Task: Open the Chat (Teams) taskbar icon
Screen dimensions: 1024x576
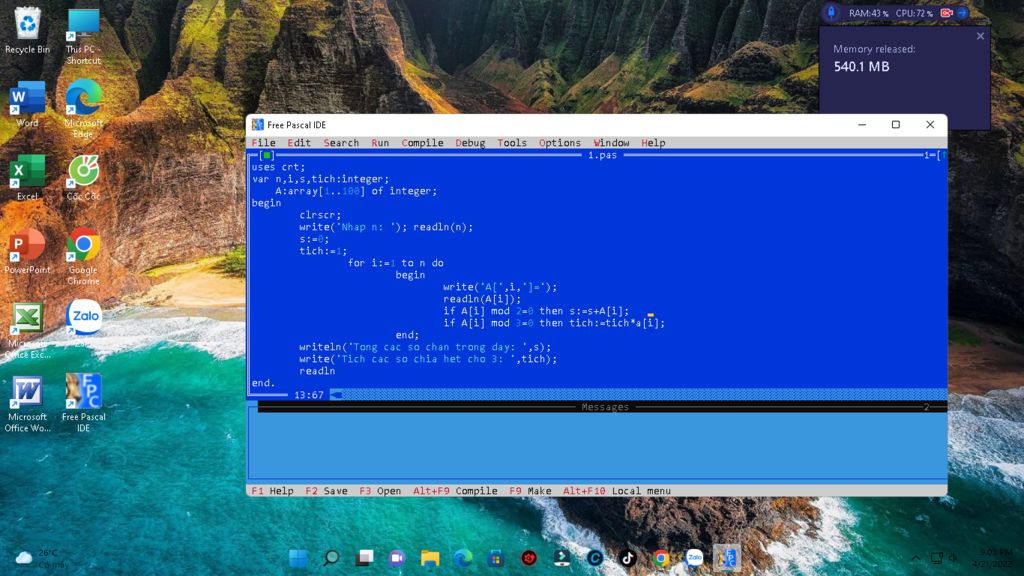Action: tap(397, 558)
